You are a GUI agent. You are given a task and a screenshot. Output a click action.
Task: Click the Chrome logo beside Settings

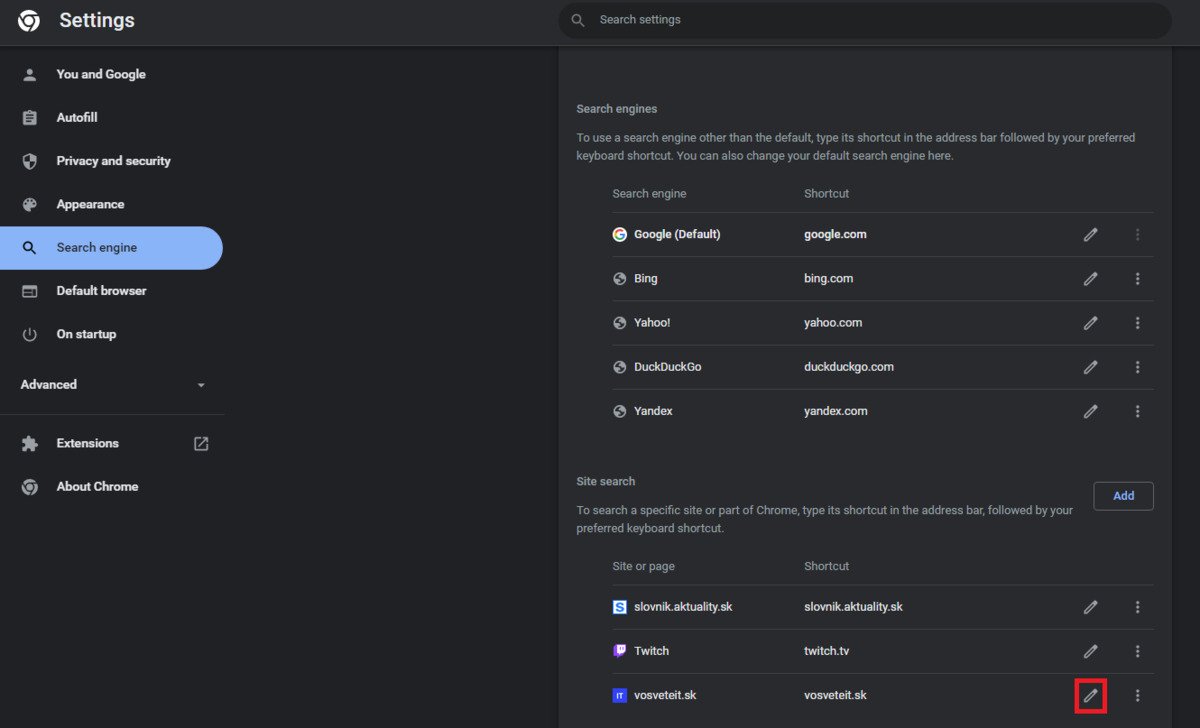29,21
